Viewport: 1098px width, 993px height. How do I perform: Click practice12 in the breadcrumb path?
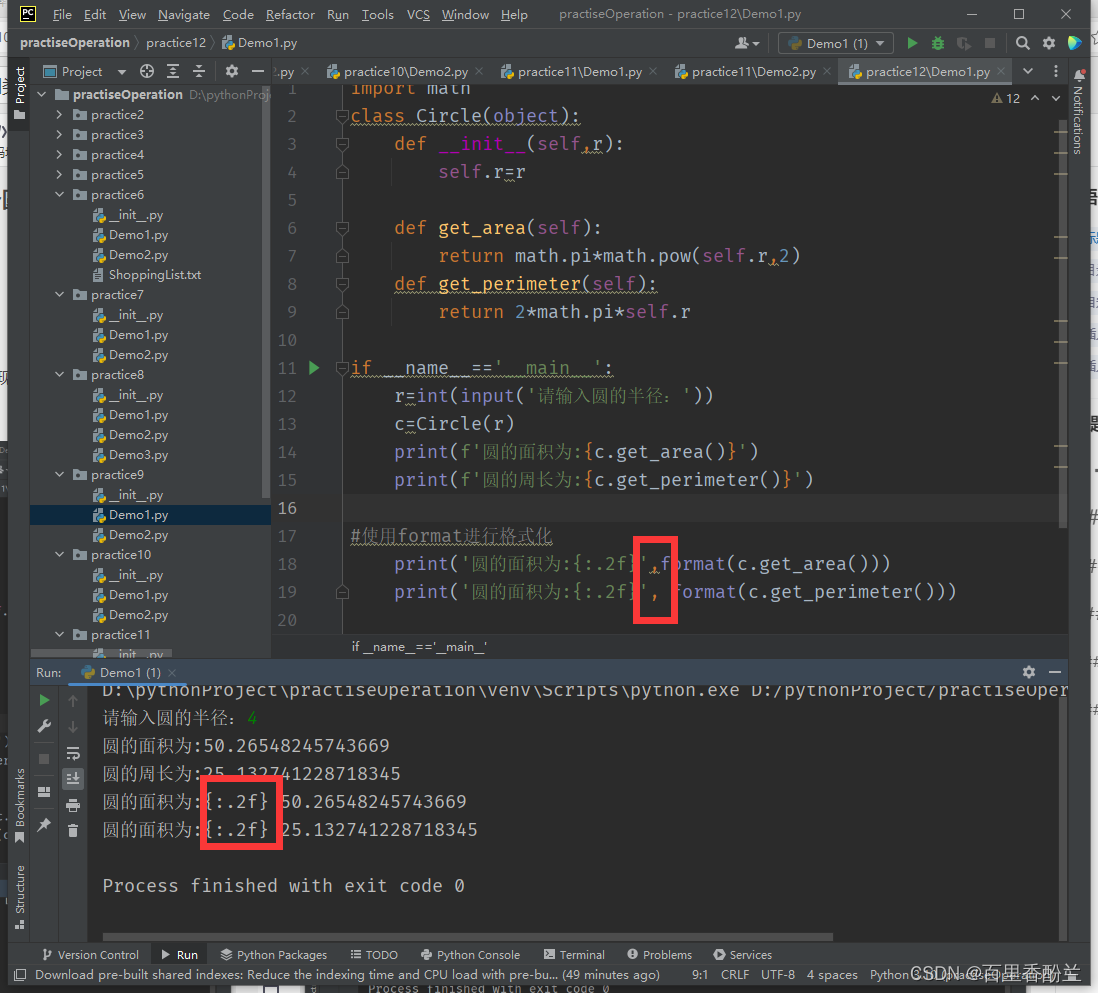(x=176, y=43)
